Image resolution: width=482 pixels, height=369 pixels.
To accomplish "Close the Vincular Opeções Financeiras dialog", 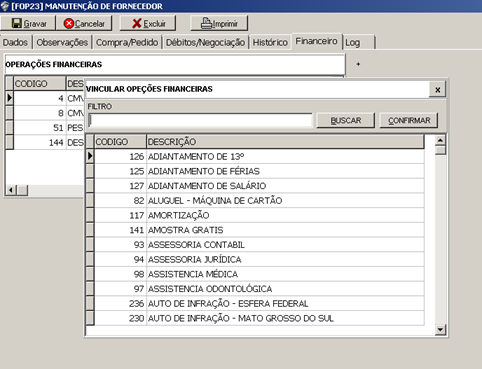I will tap(438, 90).
